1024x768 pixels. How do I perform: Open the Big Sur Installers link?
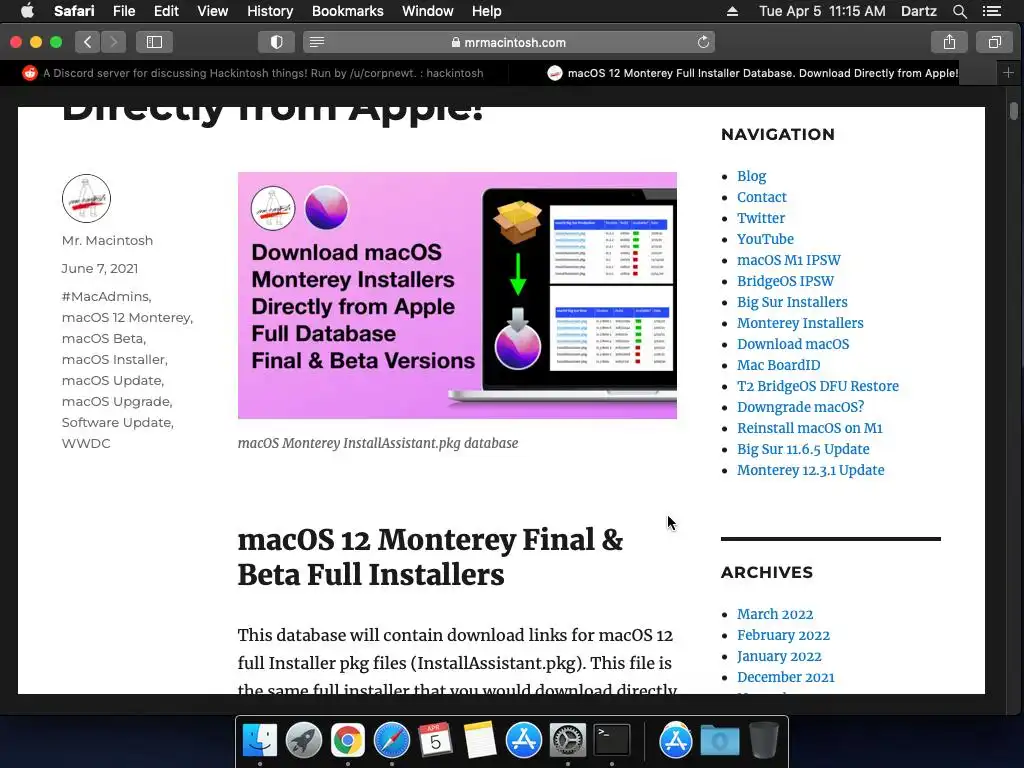[792, 302]
